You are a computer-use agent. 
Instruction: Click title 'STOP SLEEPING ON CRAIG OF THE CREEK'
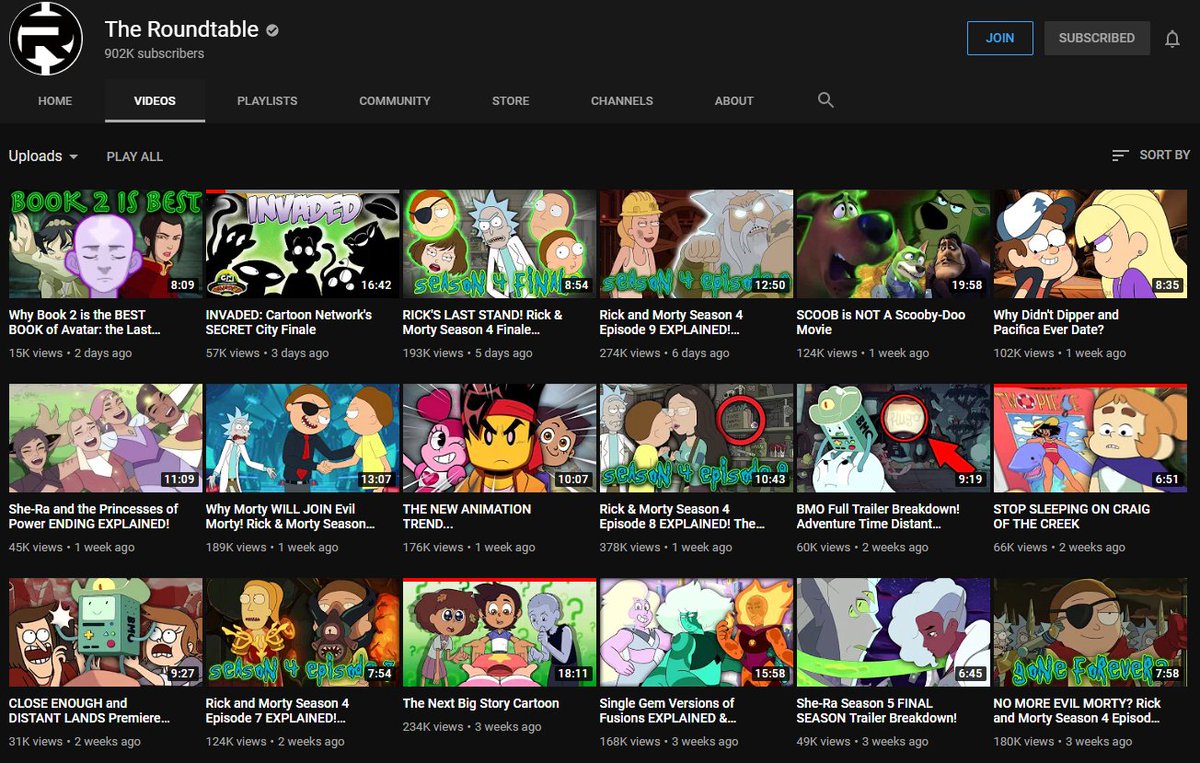point(1072,516)
